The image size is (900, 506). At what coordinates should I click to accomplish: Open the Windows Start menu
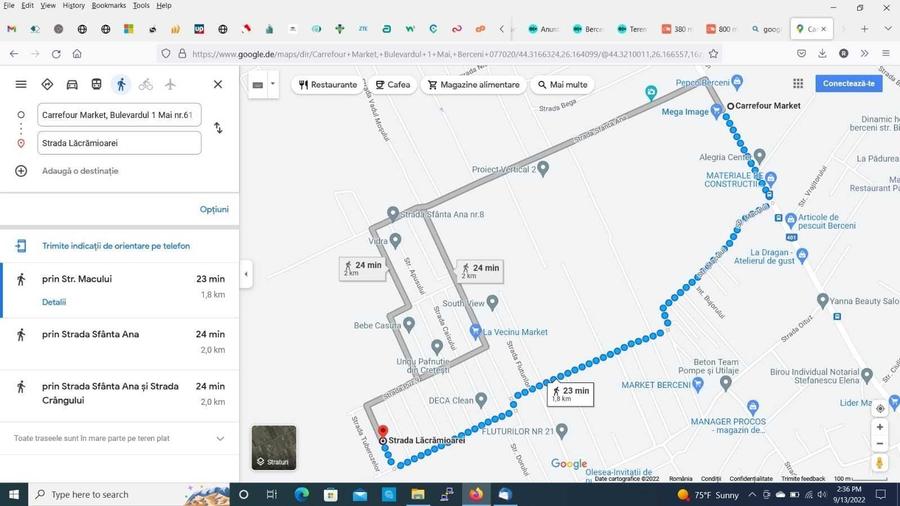(14, 494)
